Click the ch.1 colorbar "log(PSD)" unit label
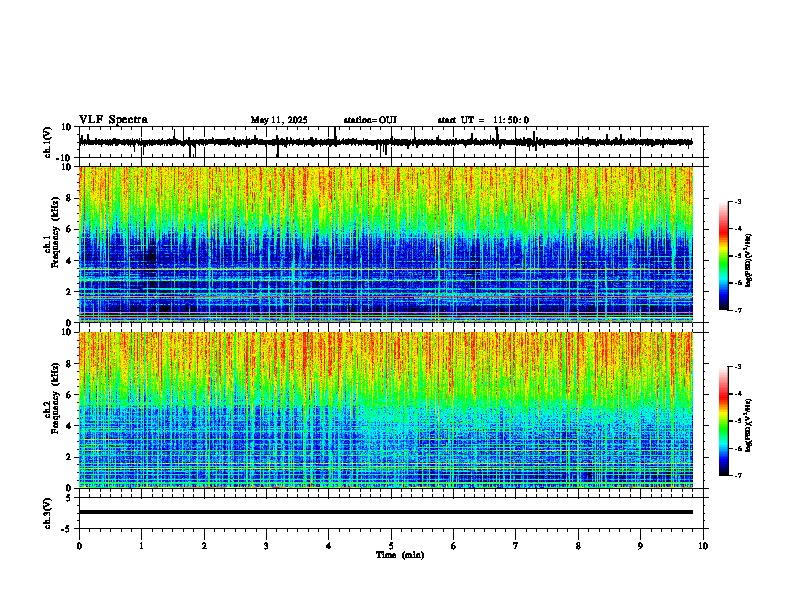The height and width of the screenshot is (612, 792). tap(749, 260)
